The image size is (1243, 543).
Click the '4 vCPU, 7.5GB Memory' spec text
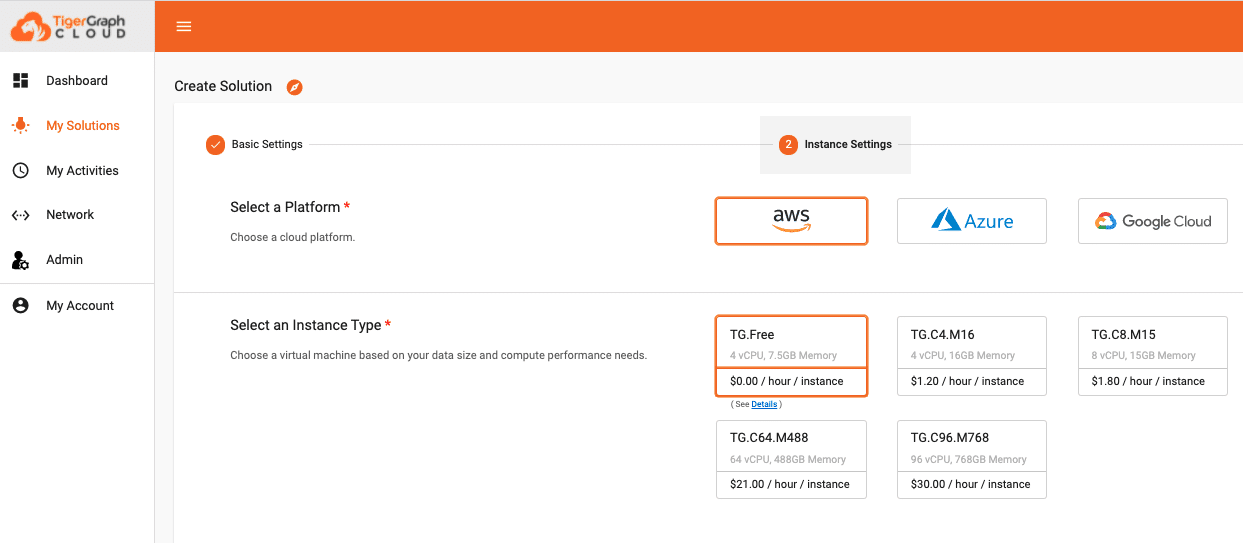[784, 356]
